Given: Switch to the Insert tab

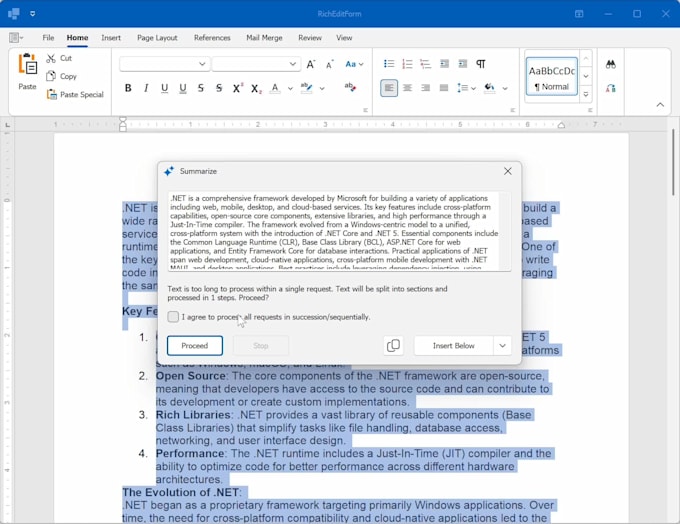Looking at the screenshot, I should click(111, 38).
